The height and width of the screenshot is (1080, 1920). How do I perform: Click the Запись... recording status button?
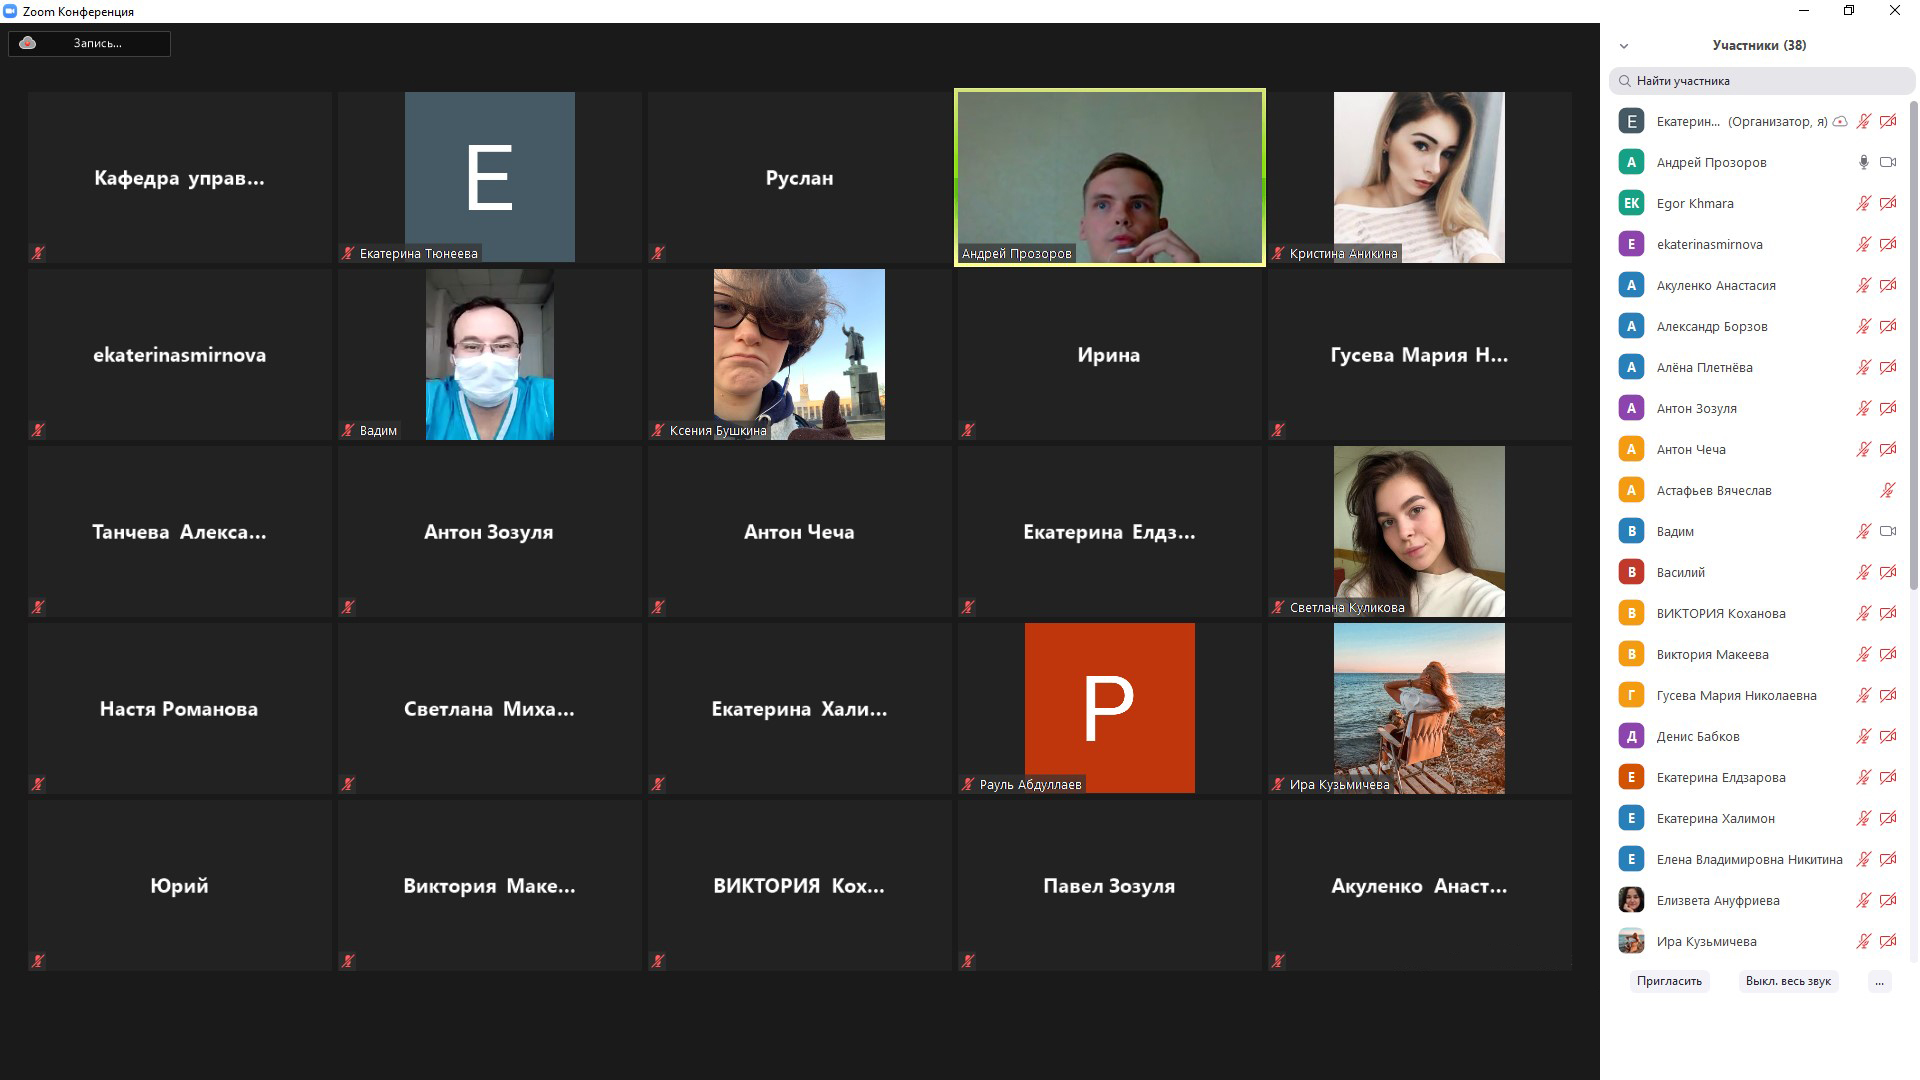pyautogui.click(x=89, y=43)
